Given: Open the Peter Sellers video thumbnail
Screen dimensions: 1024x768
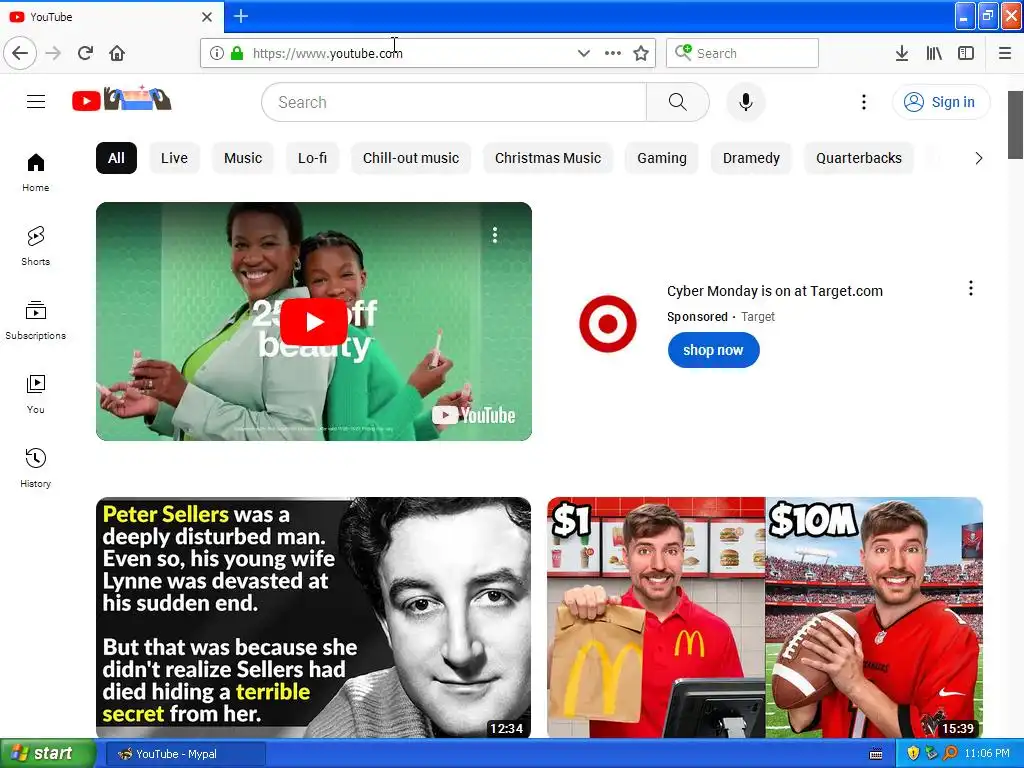Looking at the screenshot, I should click(313, 618).
